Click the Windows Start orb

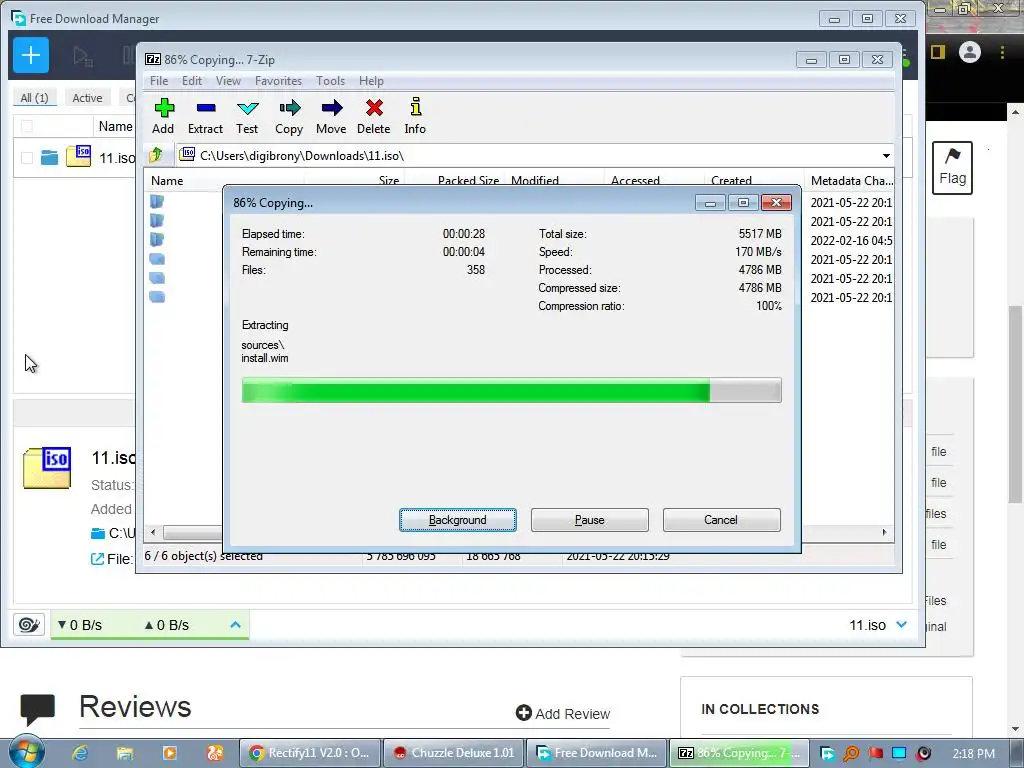(26, 752)
